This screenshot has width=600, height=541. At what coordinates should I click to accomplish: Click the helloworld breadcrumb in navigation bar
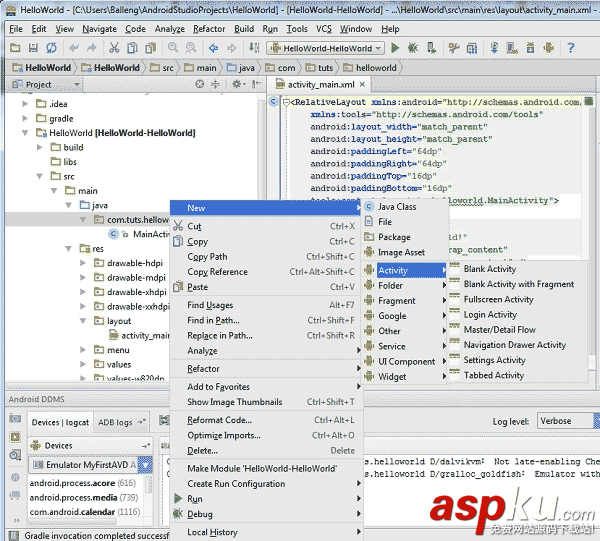coord(370,68)
